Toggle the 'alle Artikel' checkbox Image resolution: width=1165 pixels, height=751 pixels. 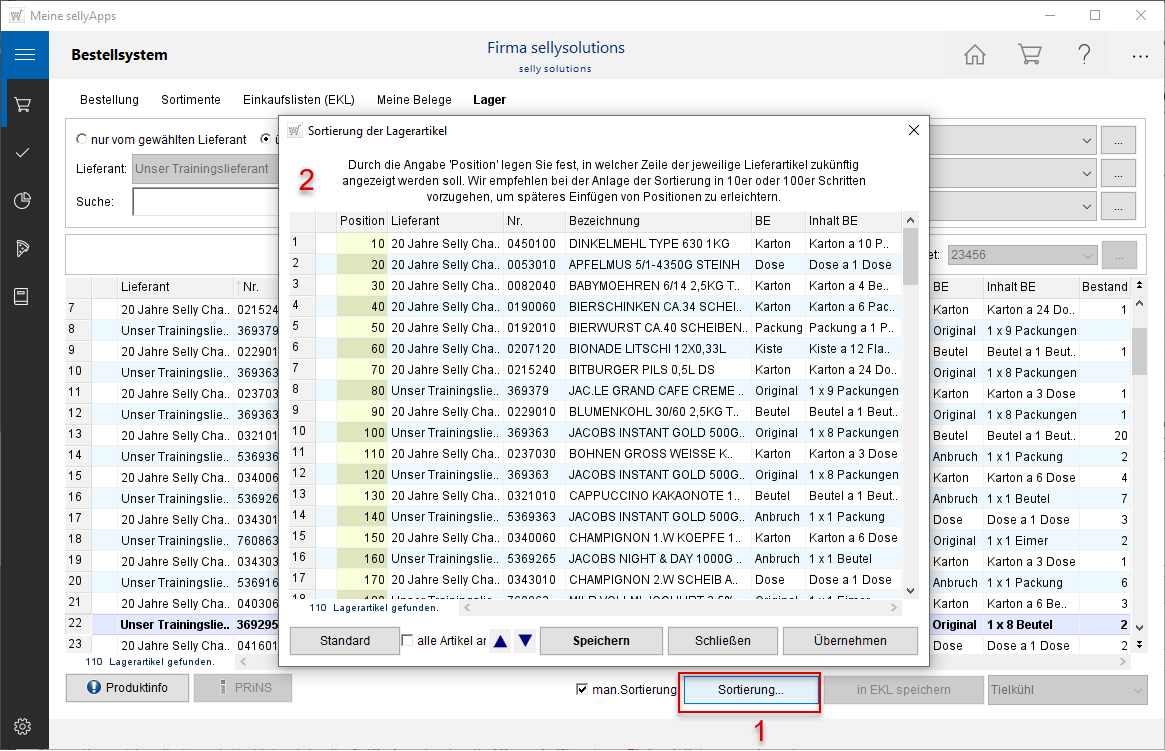tap(408, 641)
